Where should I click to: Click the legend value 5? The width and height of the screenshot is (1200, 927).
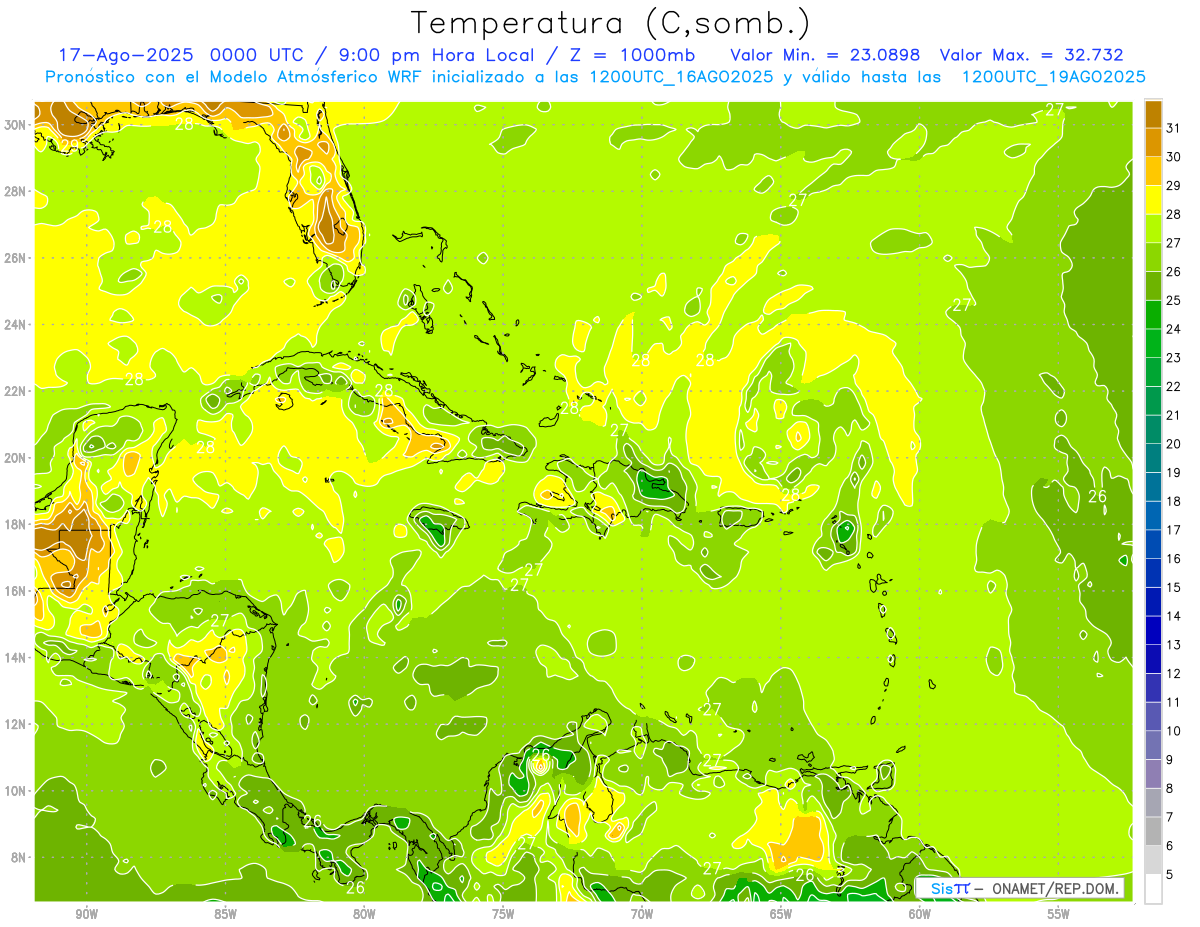(1170, 875)
